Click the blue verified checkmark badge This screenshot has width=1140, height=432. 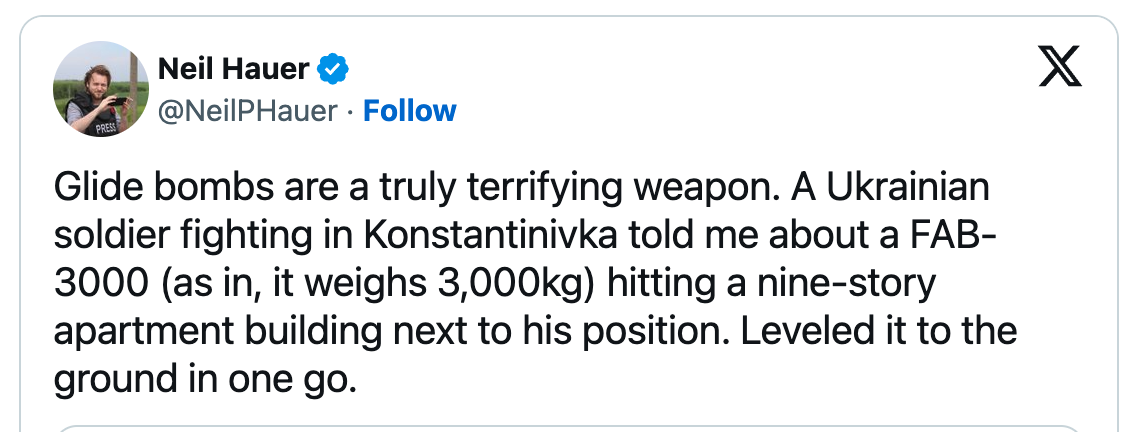(x=333, y=69)
